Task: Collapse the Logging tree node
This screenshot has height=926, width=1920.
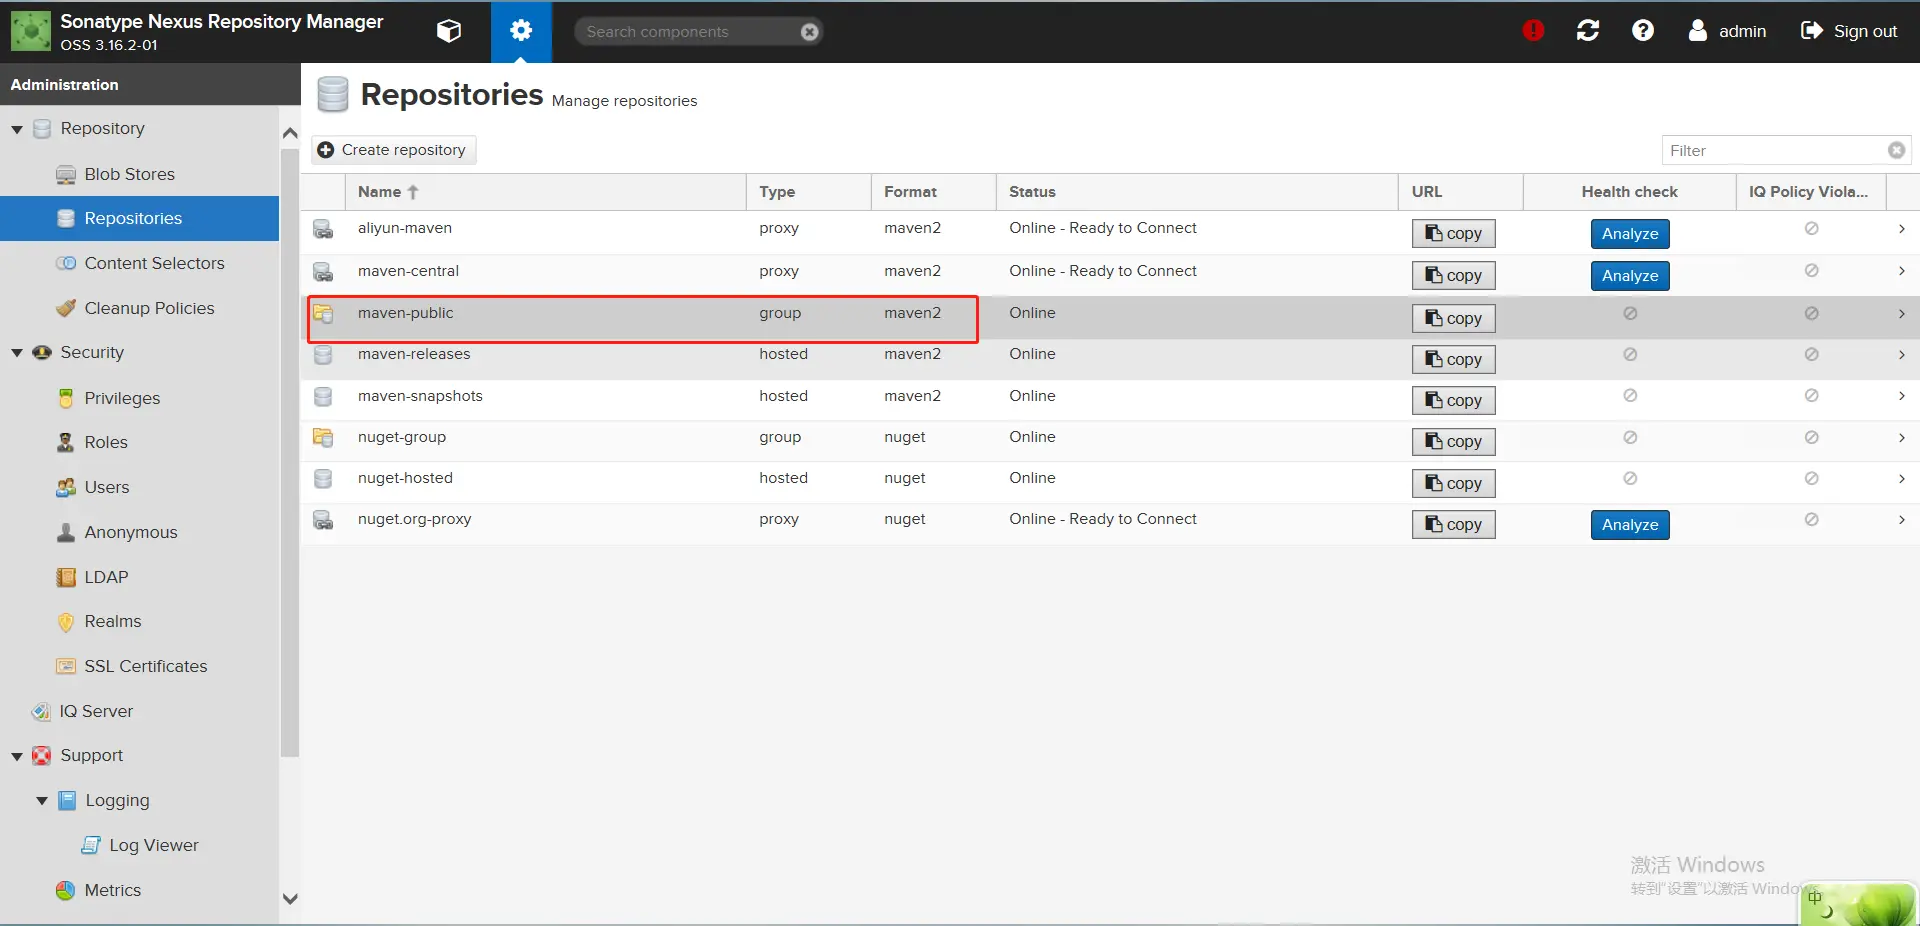Action: (42, 801)
